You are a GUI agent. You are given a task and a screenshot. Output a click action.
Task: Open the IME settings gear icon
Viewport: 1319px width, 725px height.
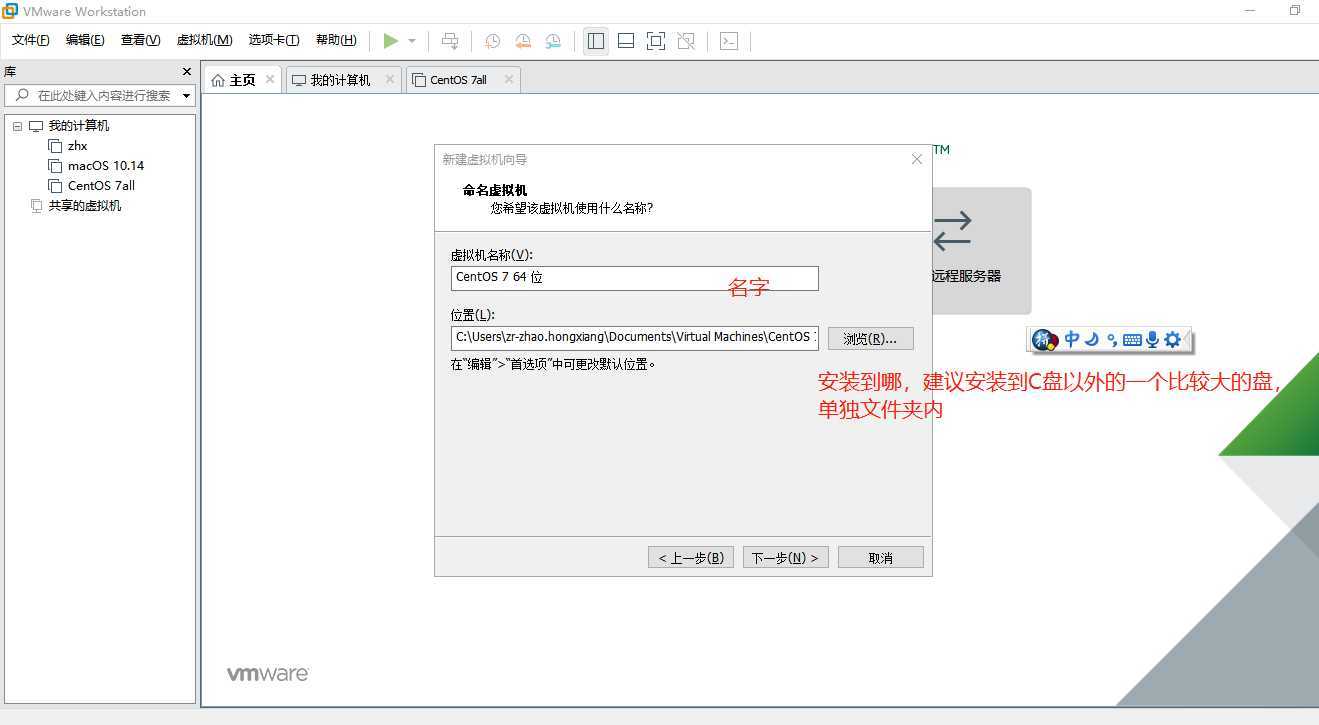pos(1173,339)
